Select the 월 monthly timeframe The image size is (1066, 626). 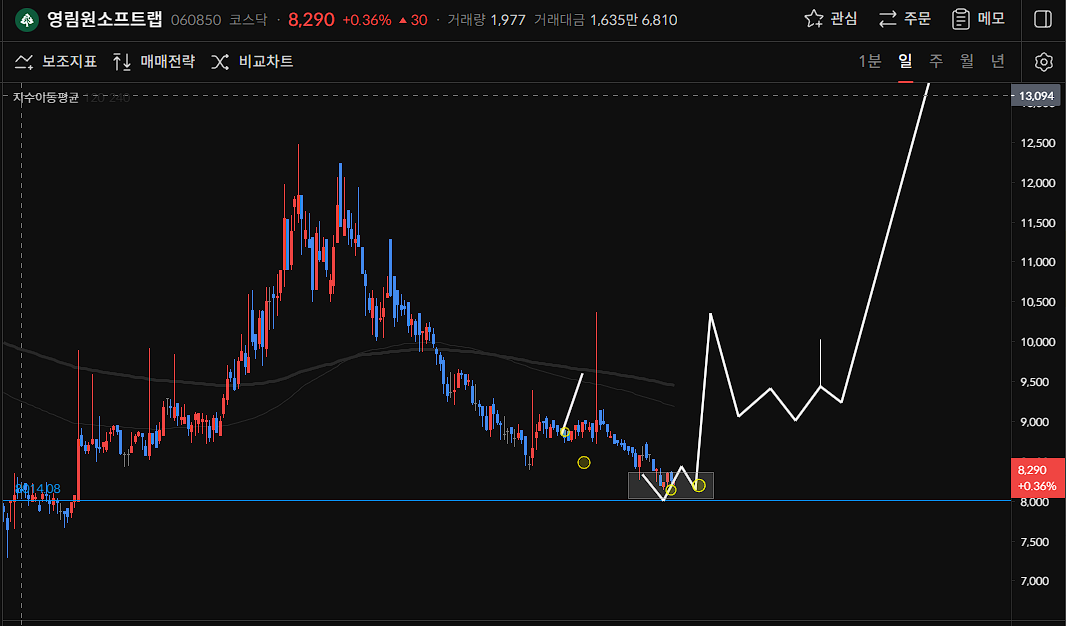(967, 61)
